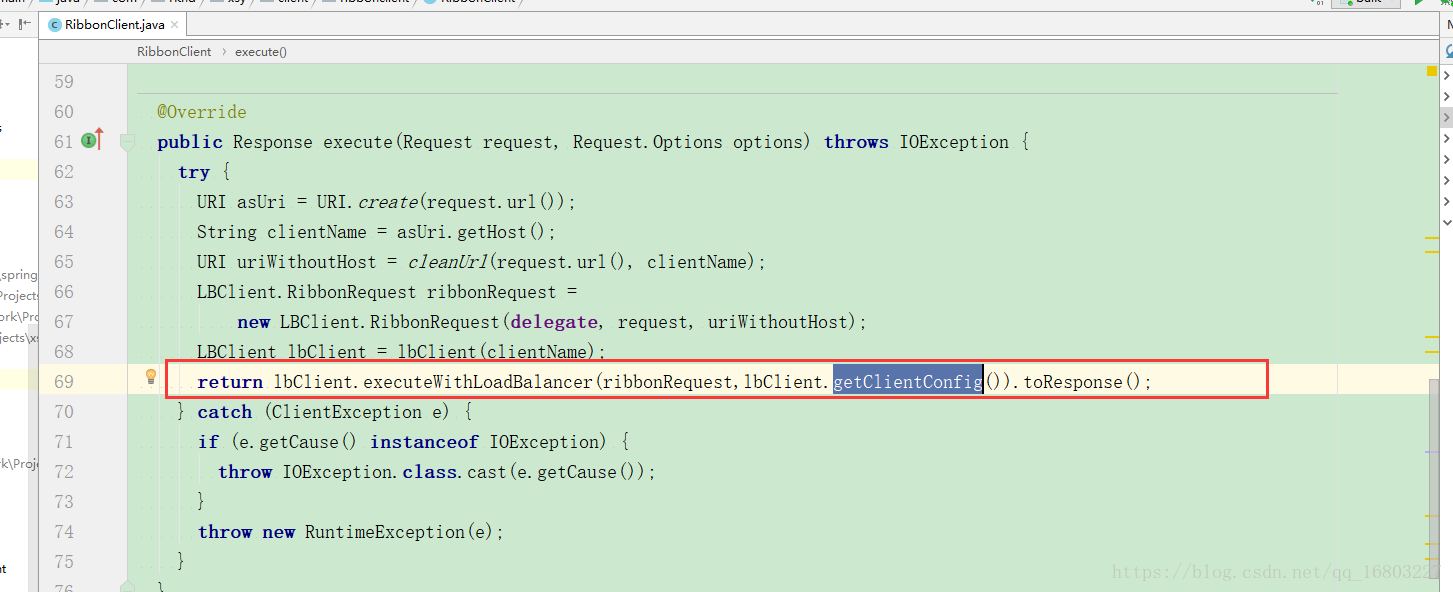Click the green Run button in toolbar
The height and width of the screenshot is (592, 1453).
[x=1419, y=3]
